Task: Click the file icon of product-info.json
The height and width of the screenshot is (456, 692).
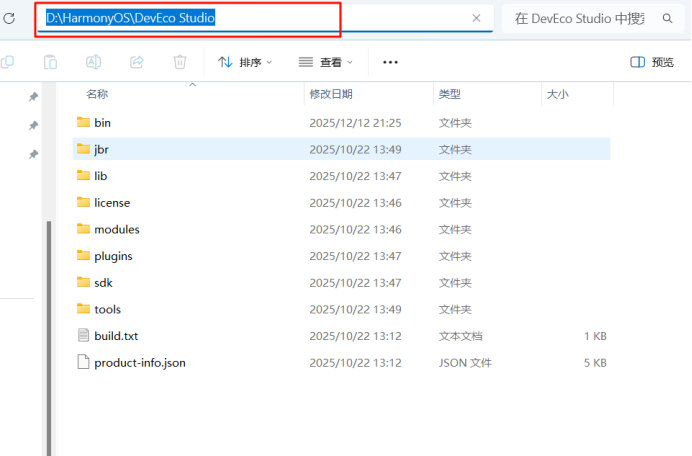Action: (83, 362)
